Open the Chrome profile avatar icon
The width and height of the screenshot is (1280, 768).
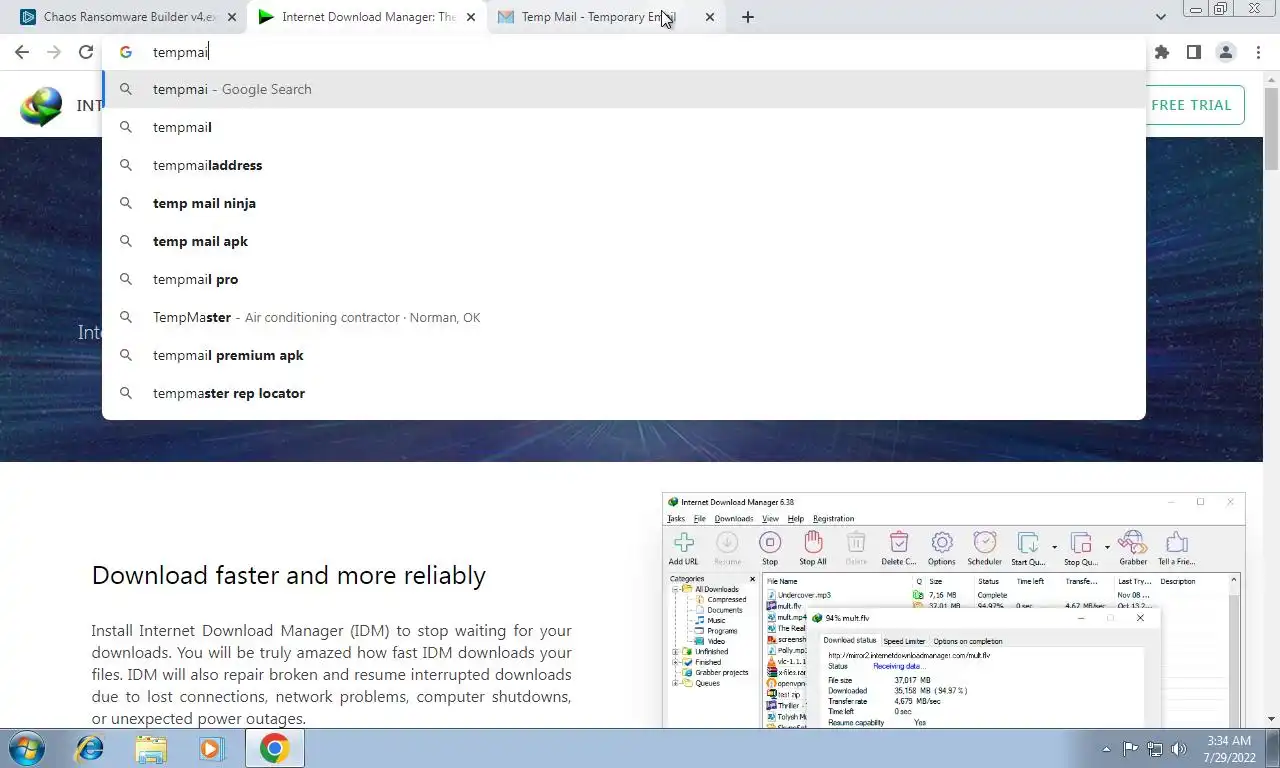(x=1225, y=52)
